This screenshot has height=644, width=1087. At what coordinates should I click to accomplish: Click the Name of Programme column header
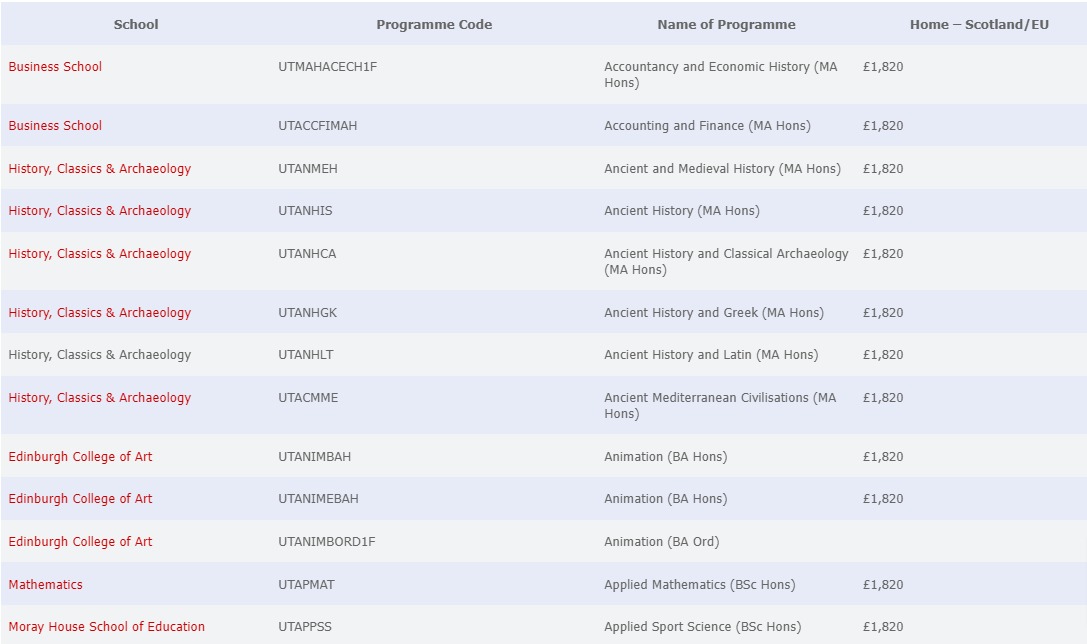point(726,25)
